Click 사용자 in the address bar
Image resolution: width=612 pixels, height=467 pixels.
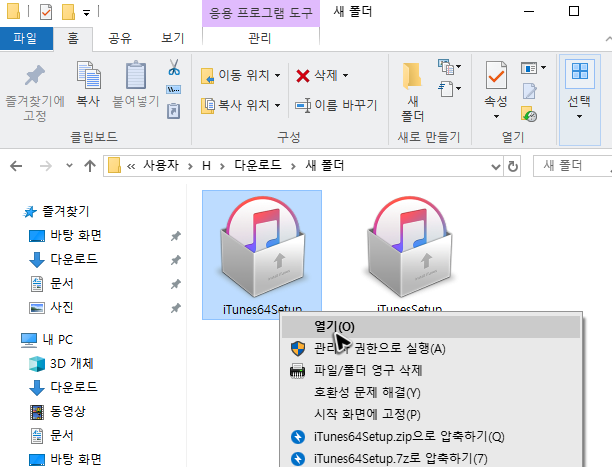pos(161,166)
